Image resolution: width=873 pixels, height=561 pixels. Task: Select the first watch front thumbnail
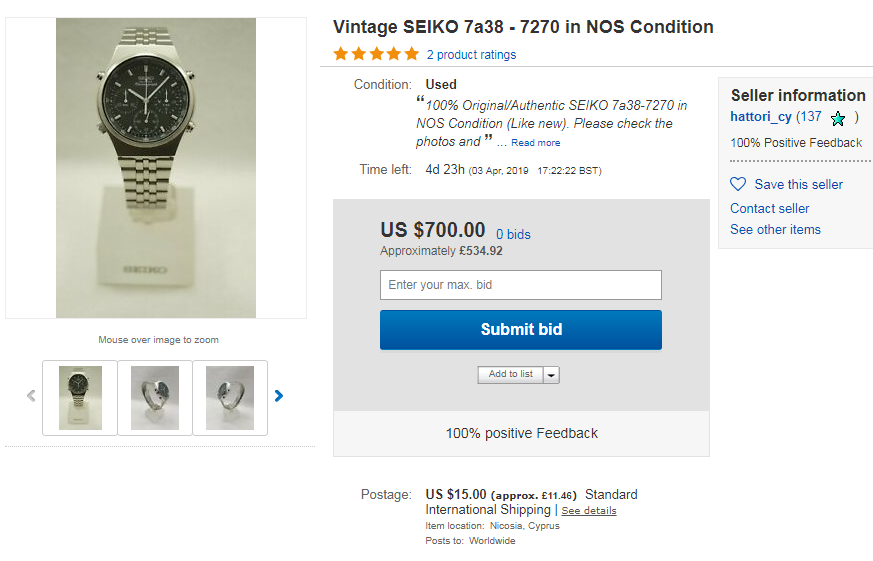pyautogui.click(x=80, y=398)
